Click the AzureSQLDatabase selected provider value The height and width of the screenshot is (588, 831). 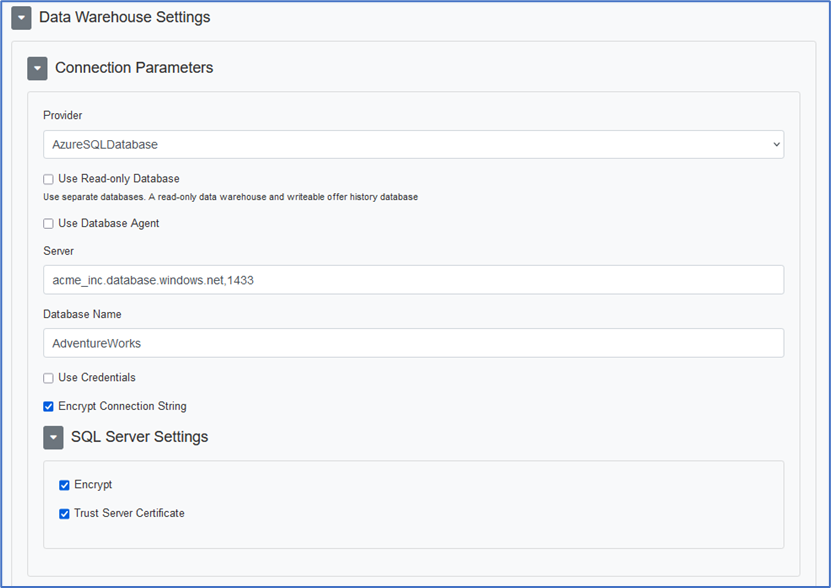(x=105, y=145)
